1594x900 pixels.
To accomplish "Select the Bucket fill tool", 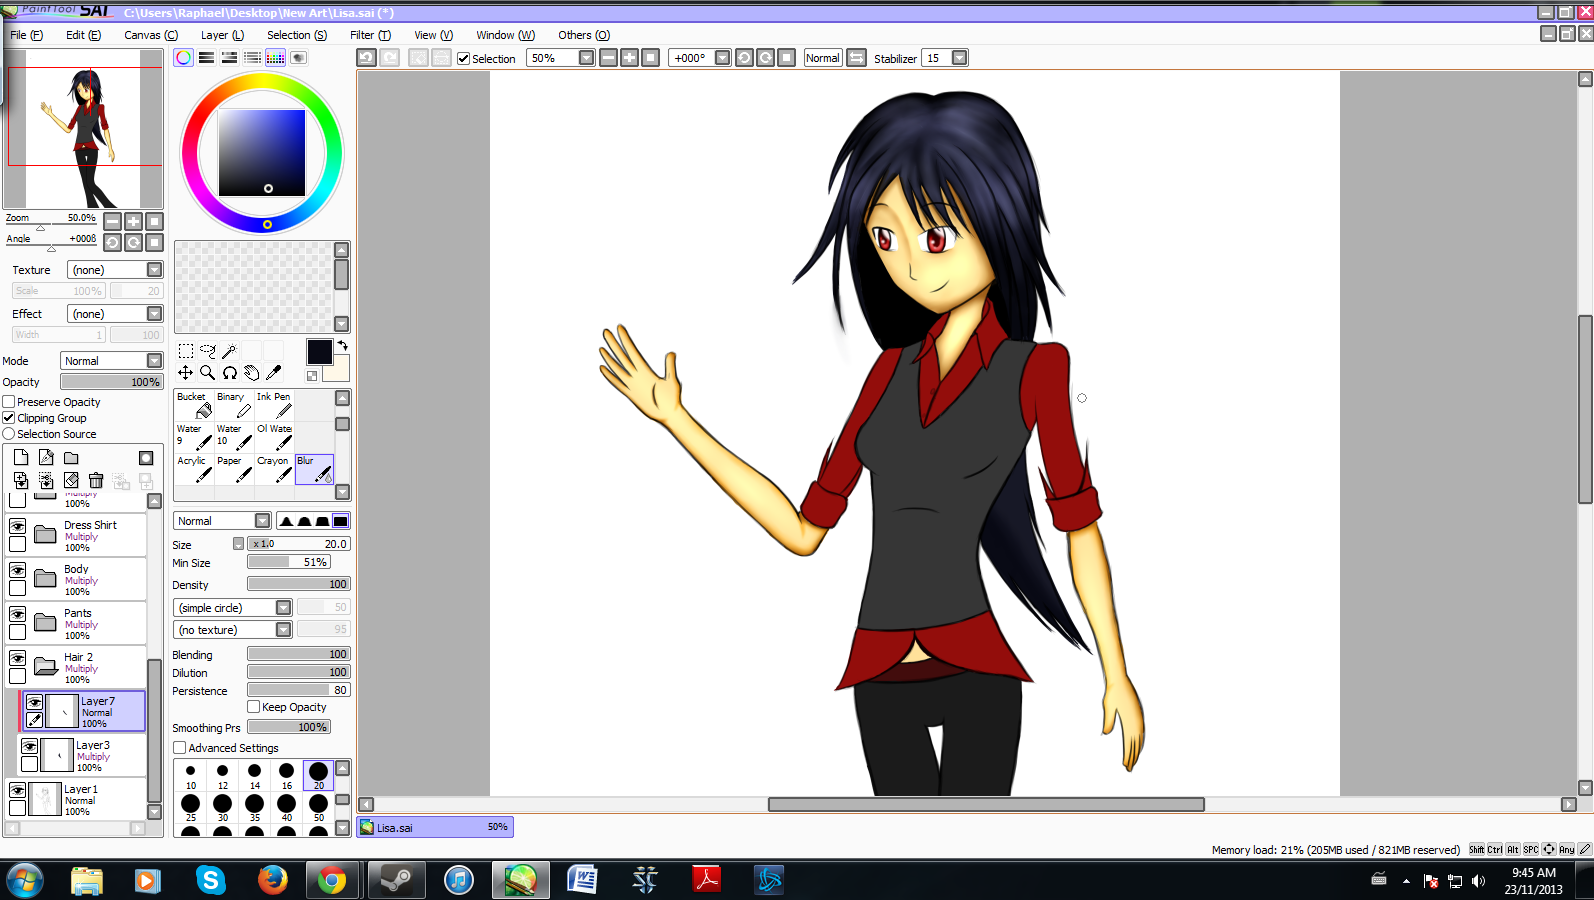I will (194, 405).
